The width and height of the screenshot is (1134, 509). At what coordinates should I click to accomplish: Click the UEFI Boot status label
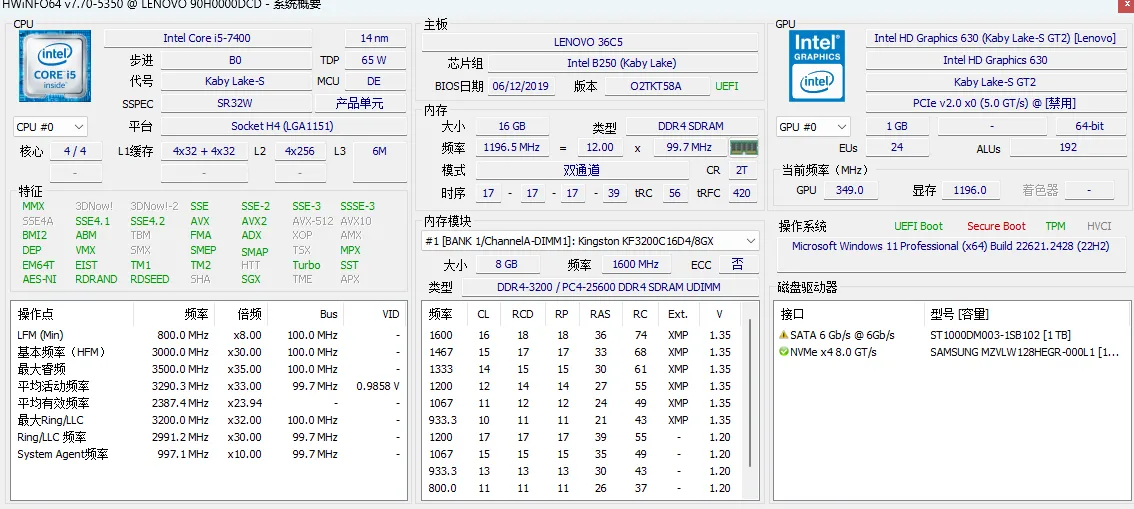[x=918, y=226]
